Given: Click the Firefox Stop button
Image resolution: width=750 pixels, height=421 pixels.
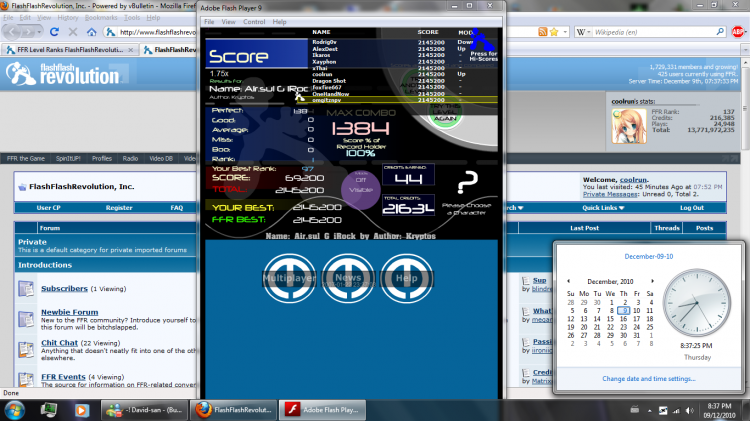Looking at the screenshot, I should pyautogui.click(x=73, y=32).
